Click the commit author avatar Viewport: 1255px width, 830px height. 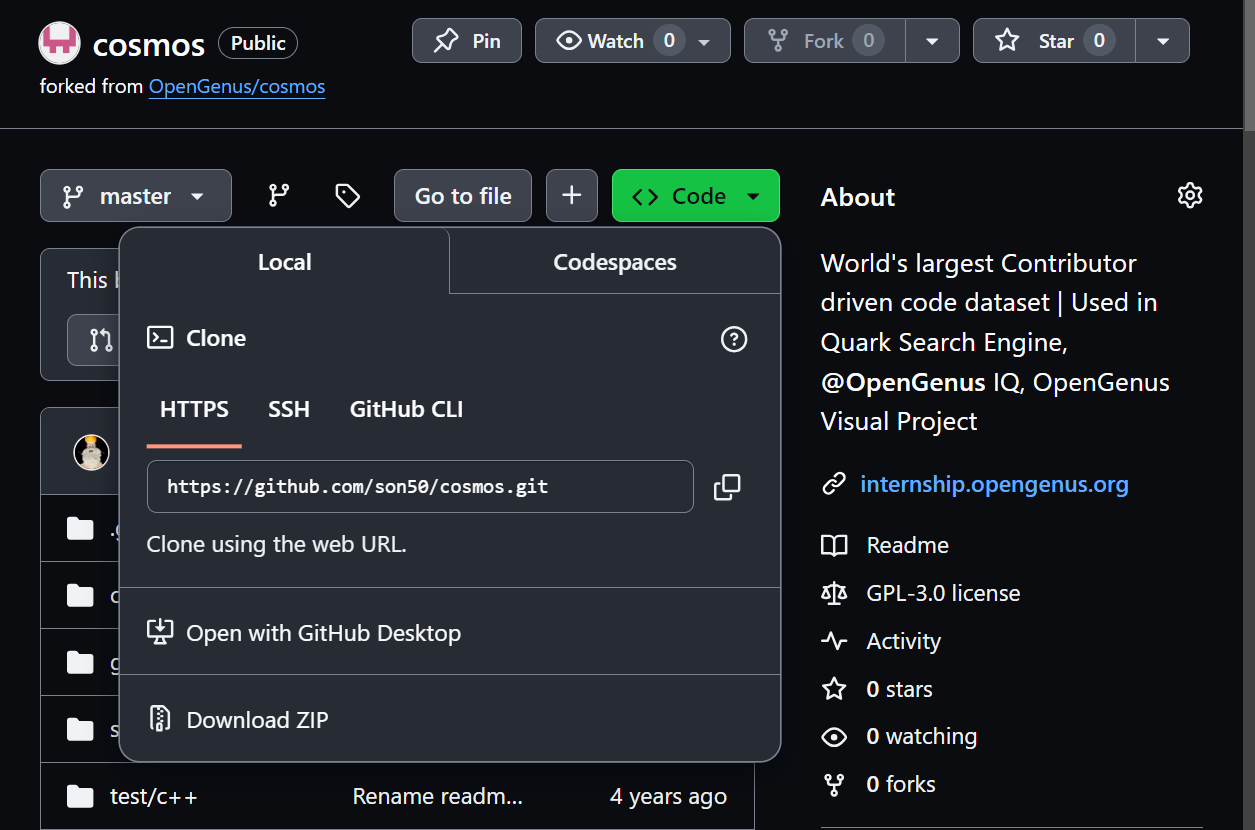pyautogui.click(x=91, y=452)
